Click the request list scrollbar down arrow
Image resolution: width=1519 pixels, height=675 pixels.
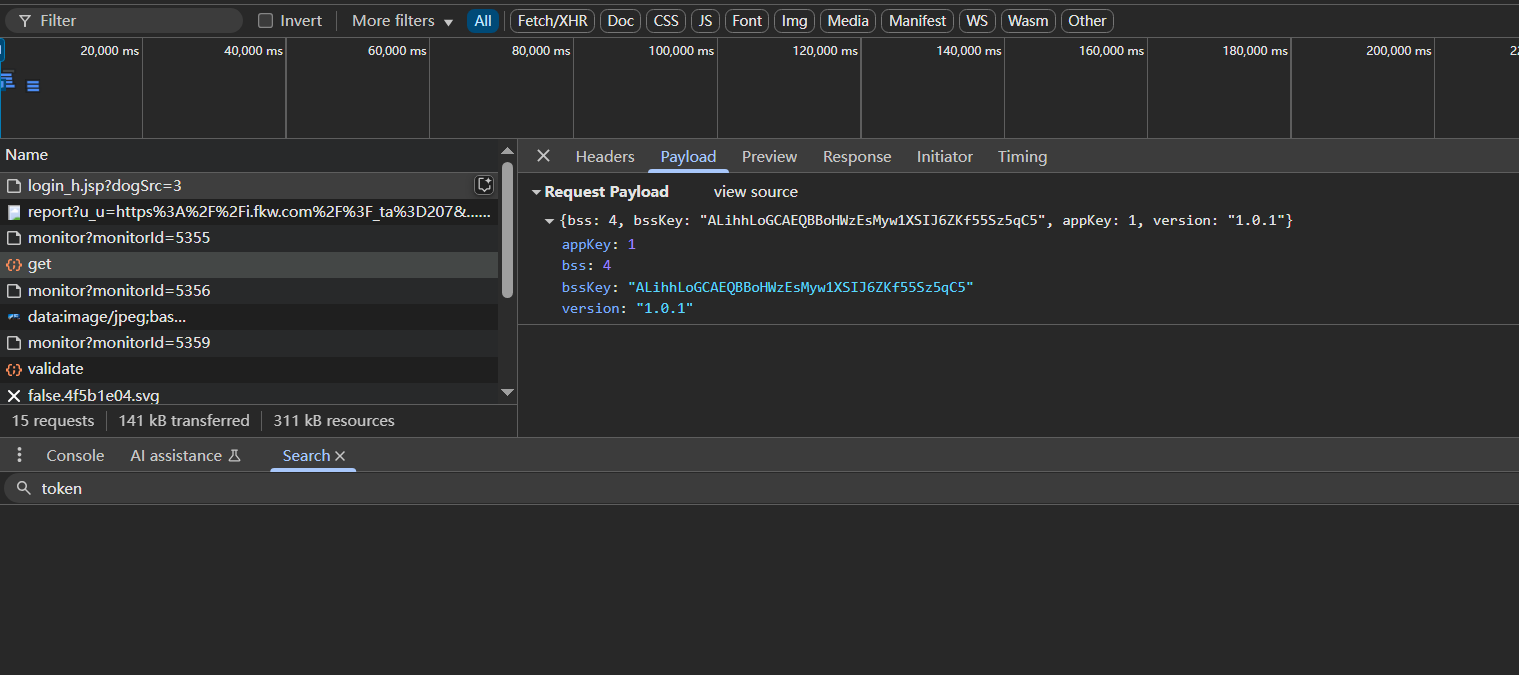pyautogui.click(x=507, y=393)
